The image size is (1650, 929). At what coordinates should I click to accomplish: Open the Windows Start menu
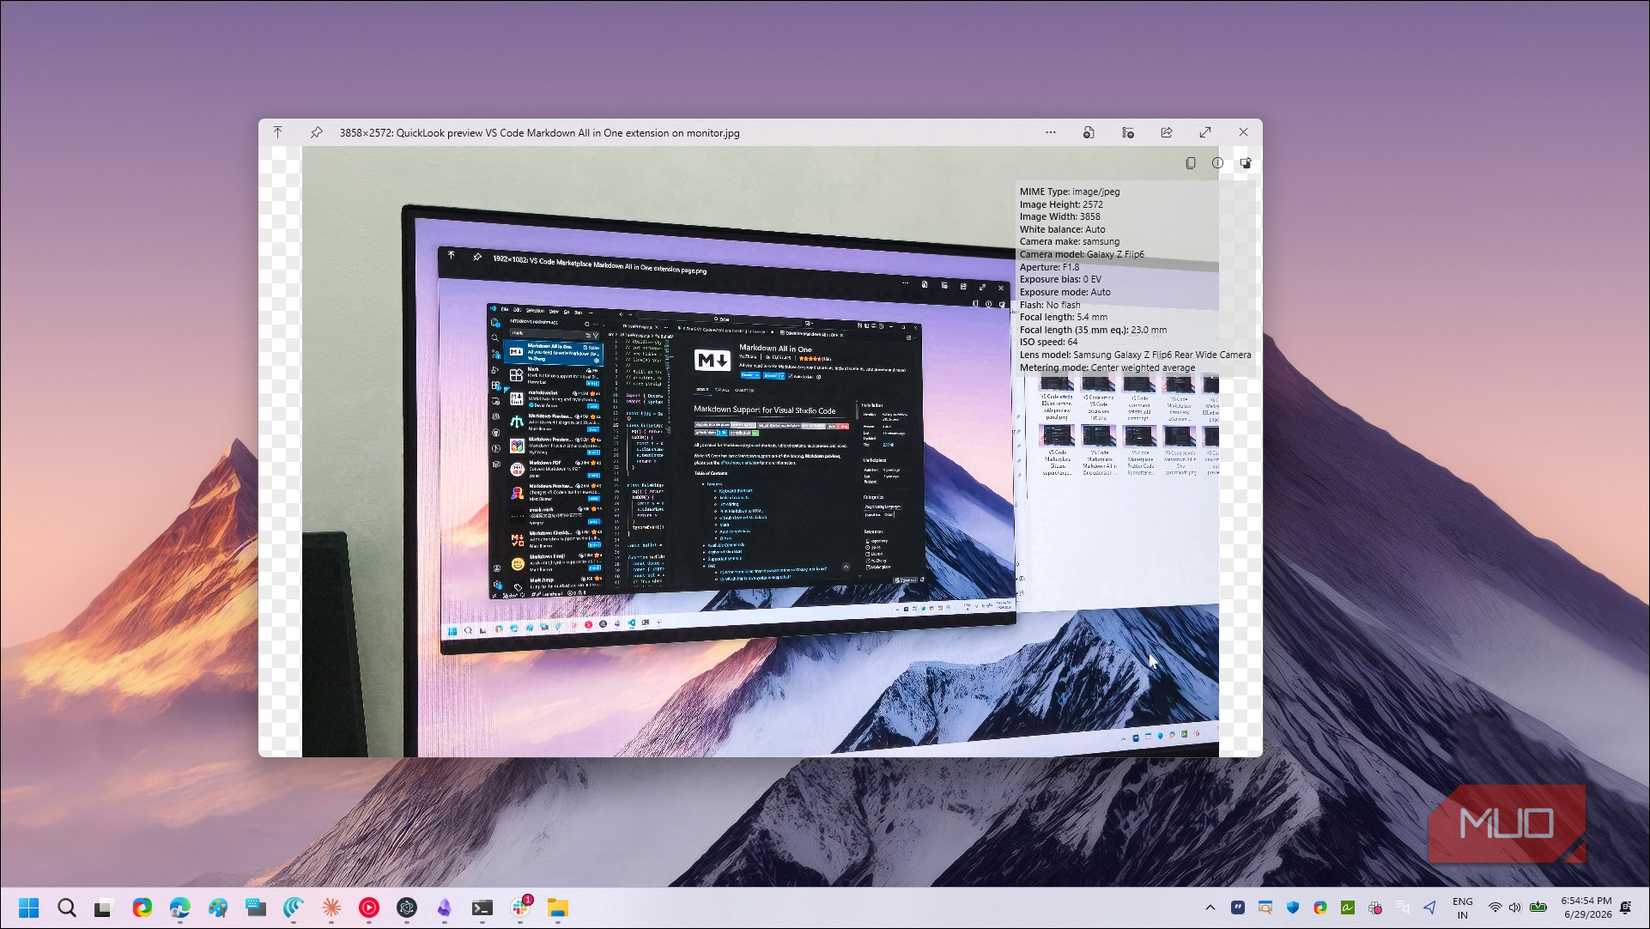pyautogui.click(x=29, y=908)
